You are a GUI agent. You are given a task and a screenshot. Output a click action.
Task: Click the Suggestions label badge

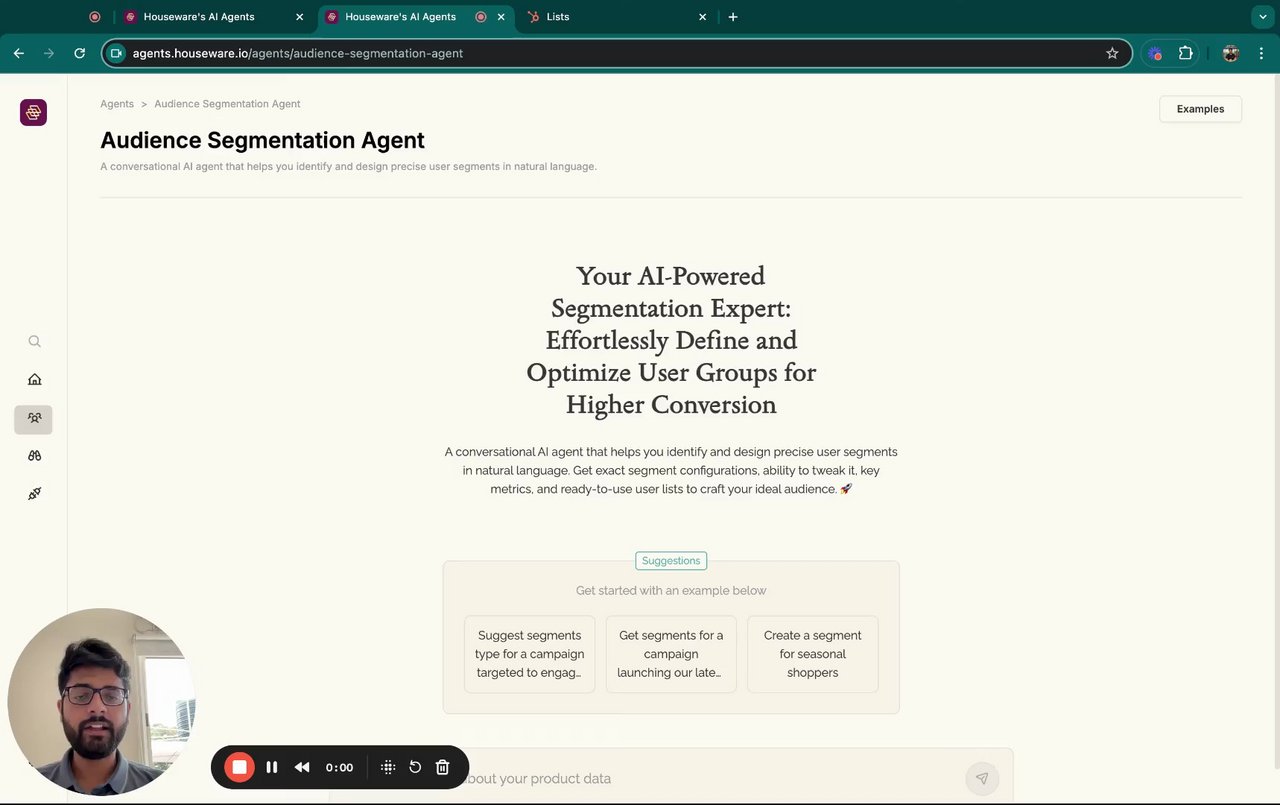671,561
